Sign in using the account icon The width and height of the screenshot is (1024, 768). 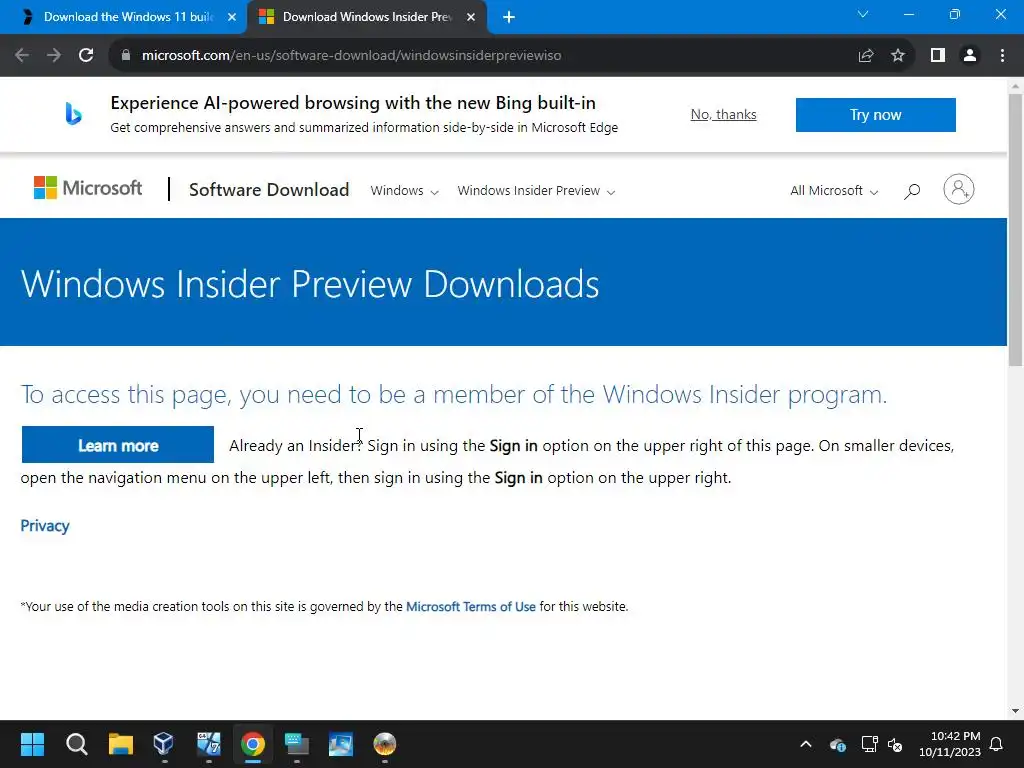(x=958, y=189)
